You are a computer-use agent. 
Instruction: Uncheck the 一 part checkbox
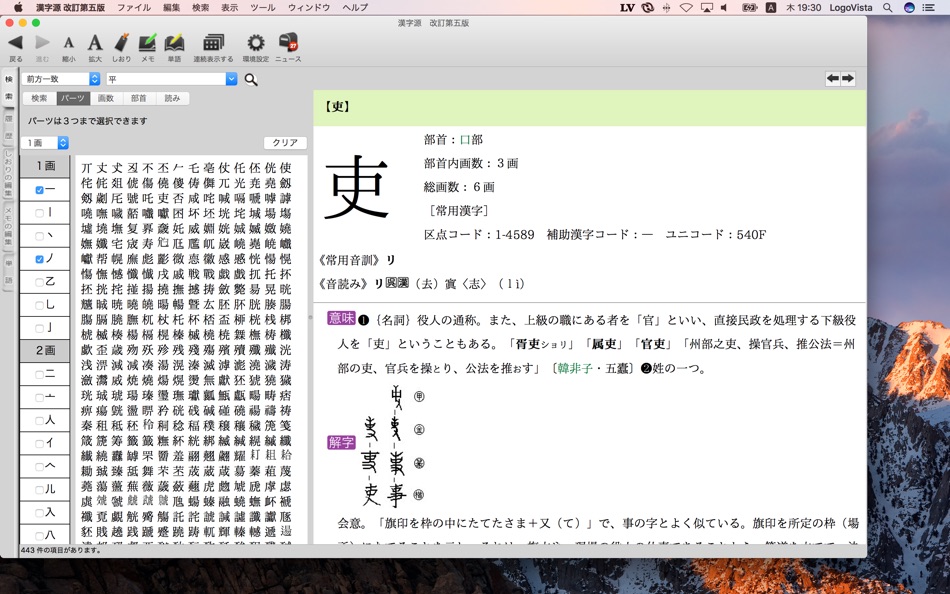39,190
